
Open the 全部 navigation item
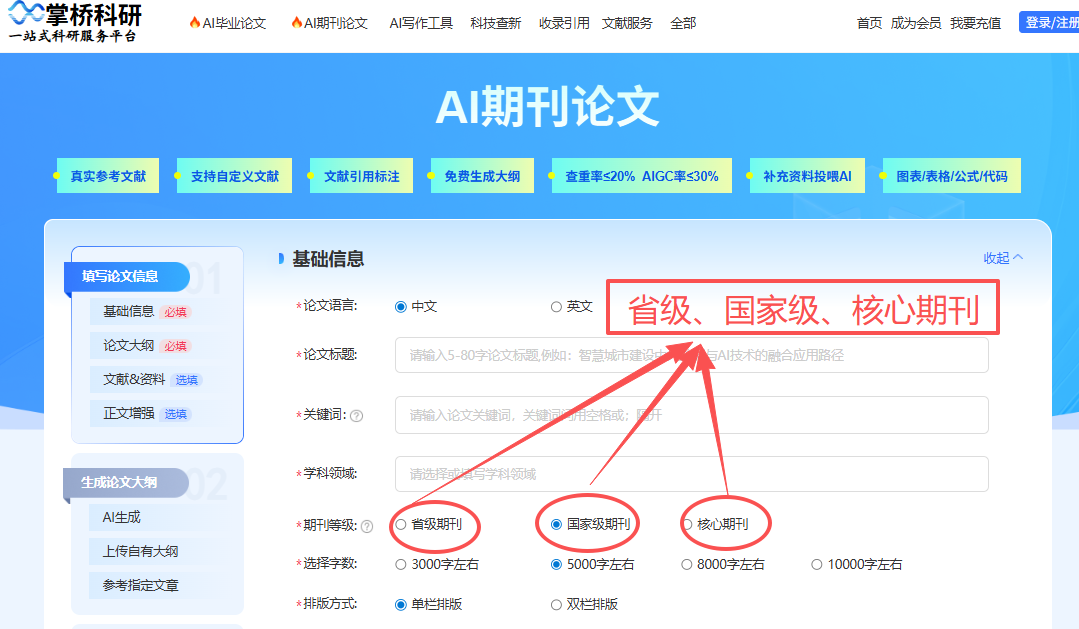[683, 23]
